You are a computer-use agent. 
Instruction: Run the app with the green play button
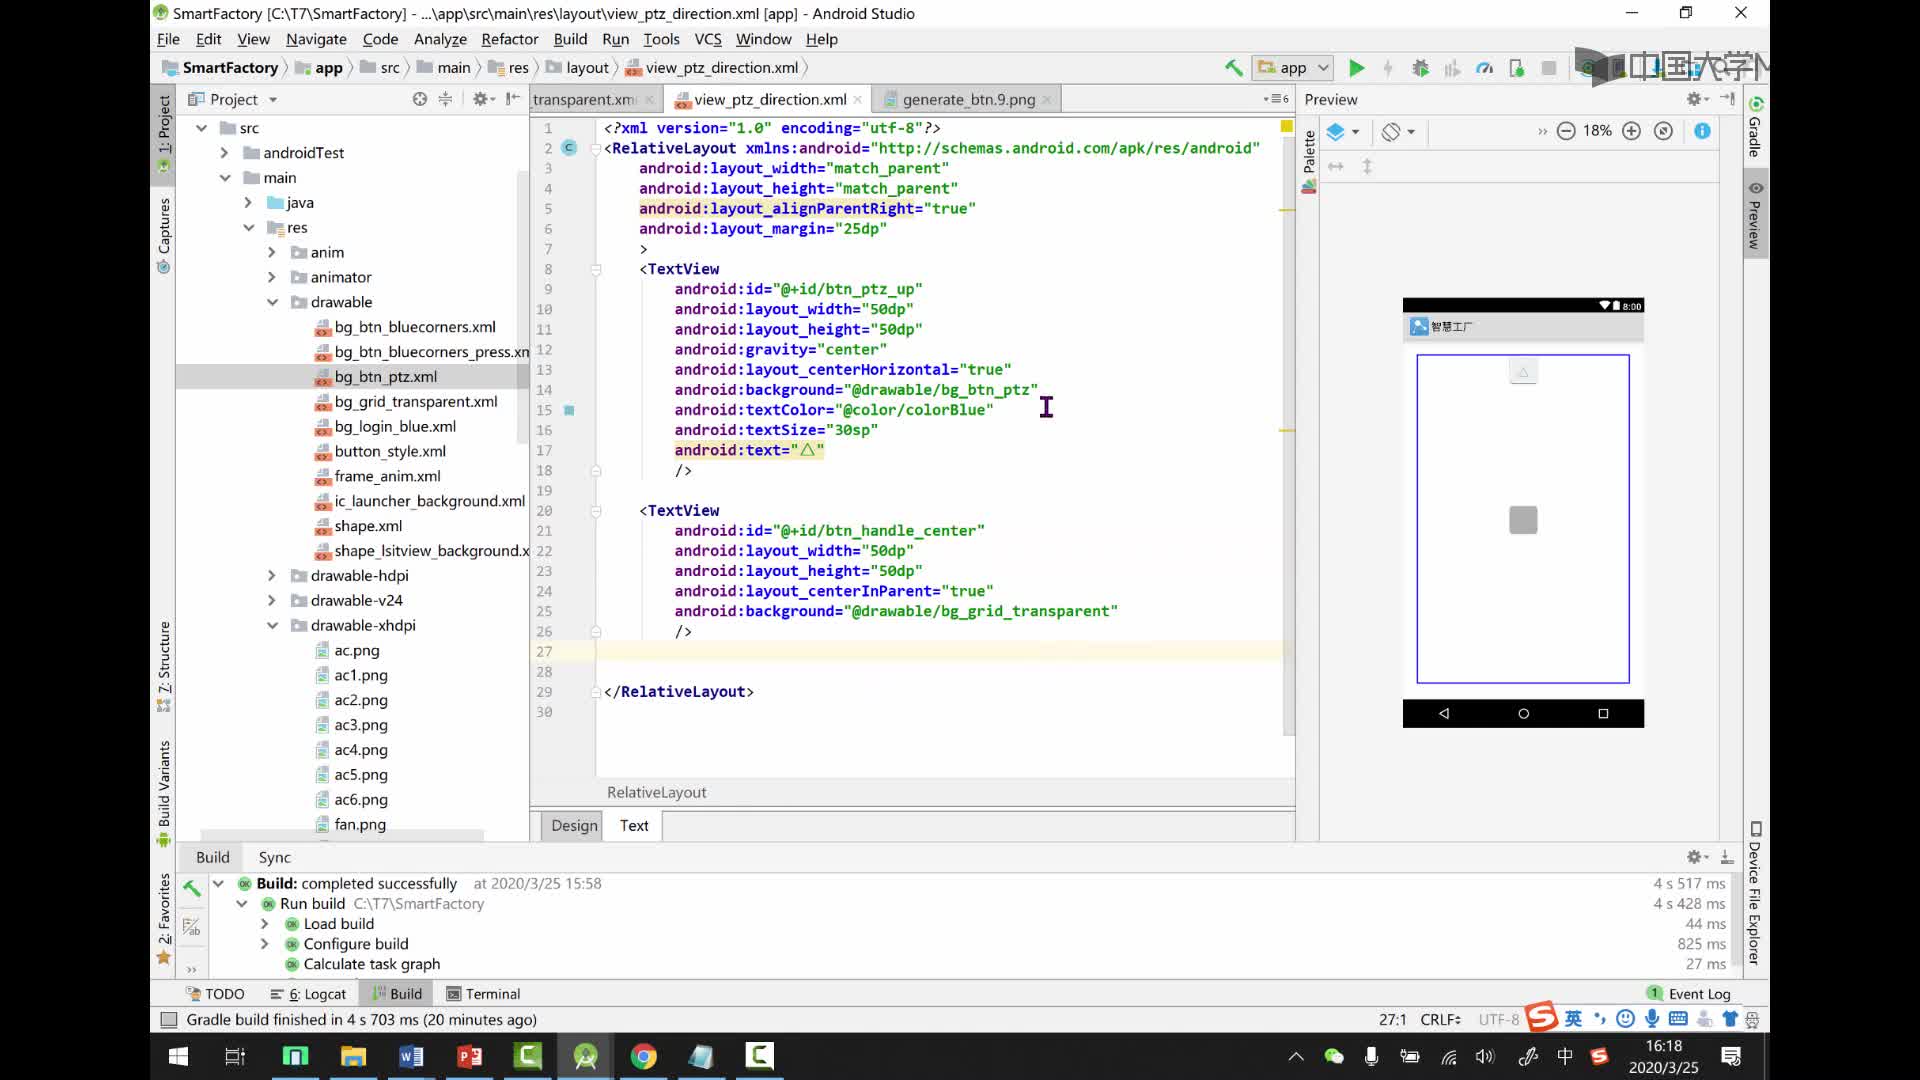tap(1356, 68)
